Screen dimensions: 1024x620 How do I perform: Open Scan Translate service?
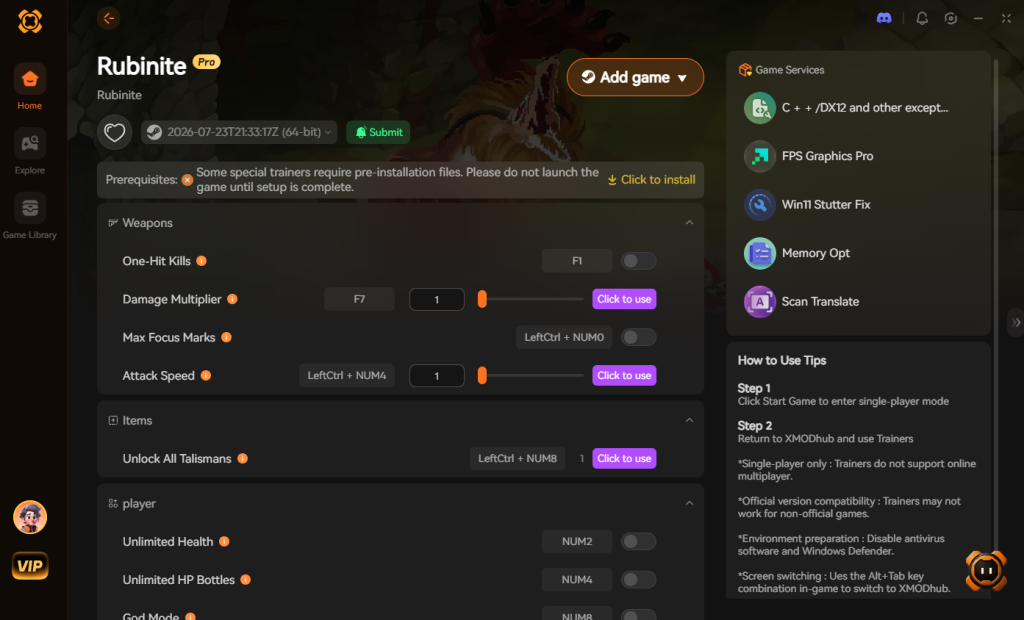tap(801, 301)
